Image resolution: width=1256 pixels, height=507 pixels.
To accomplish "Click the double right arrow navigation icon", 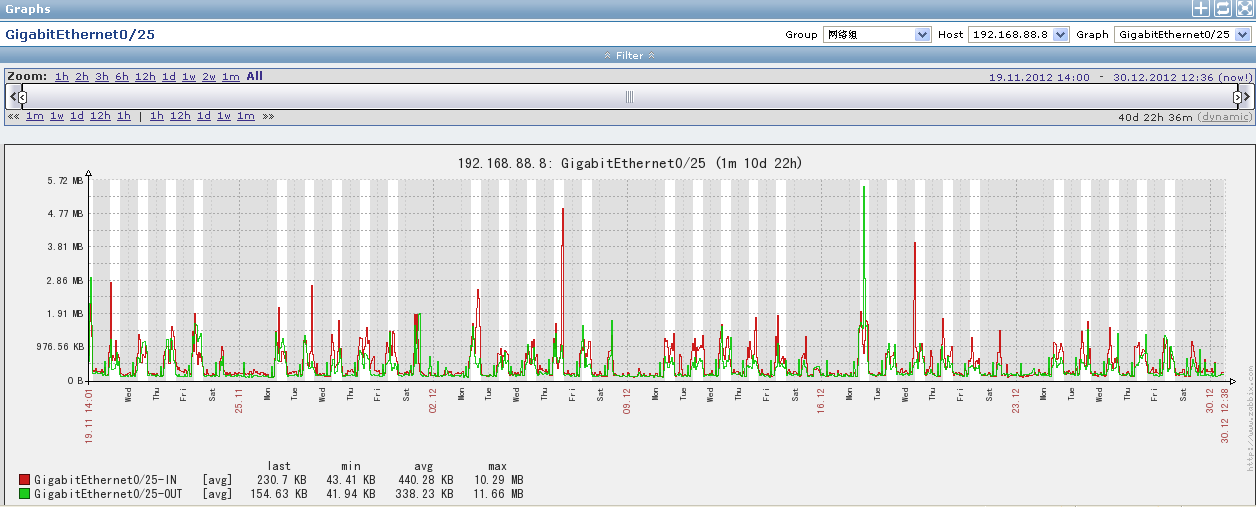I will click(x=268, y=116).
